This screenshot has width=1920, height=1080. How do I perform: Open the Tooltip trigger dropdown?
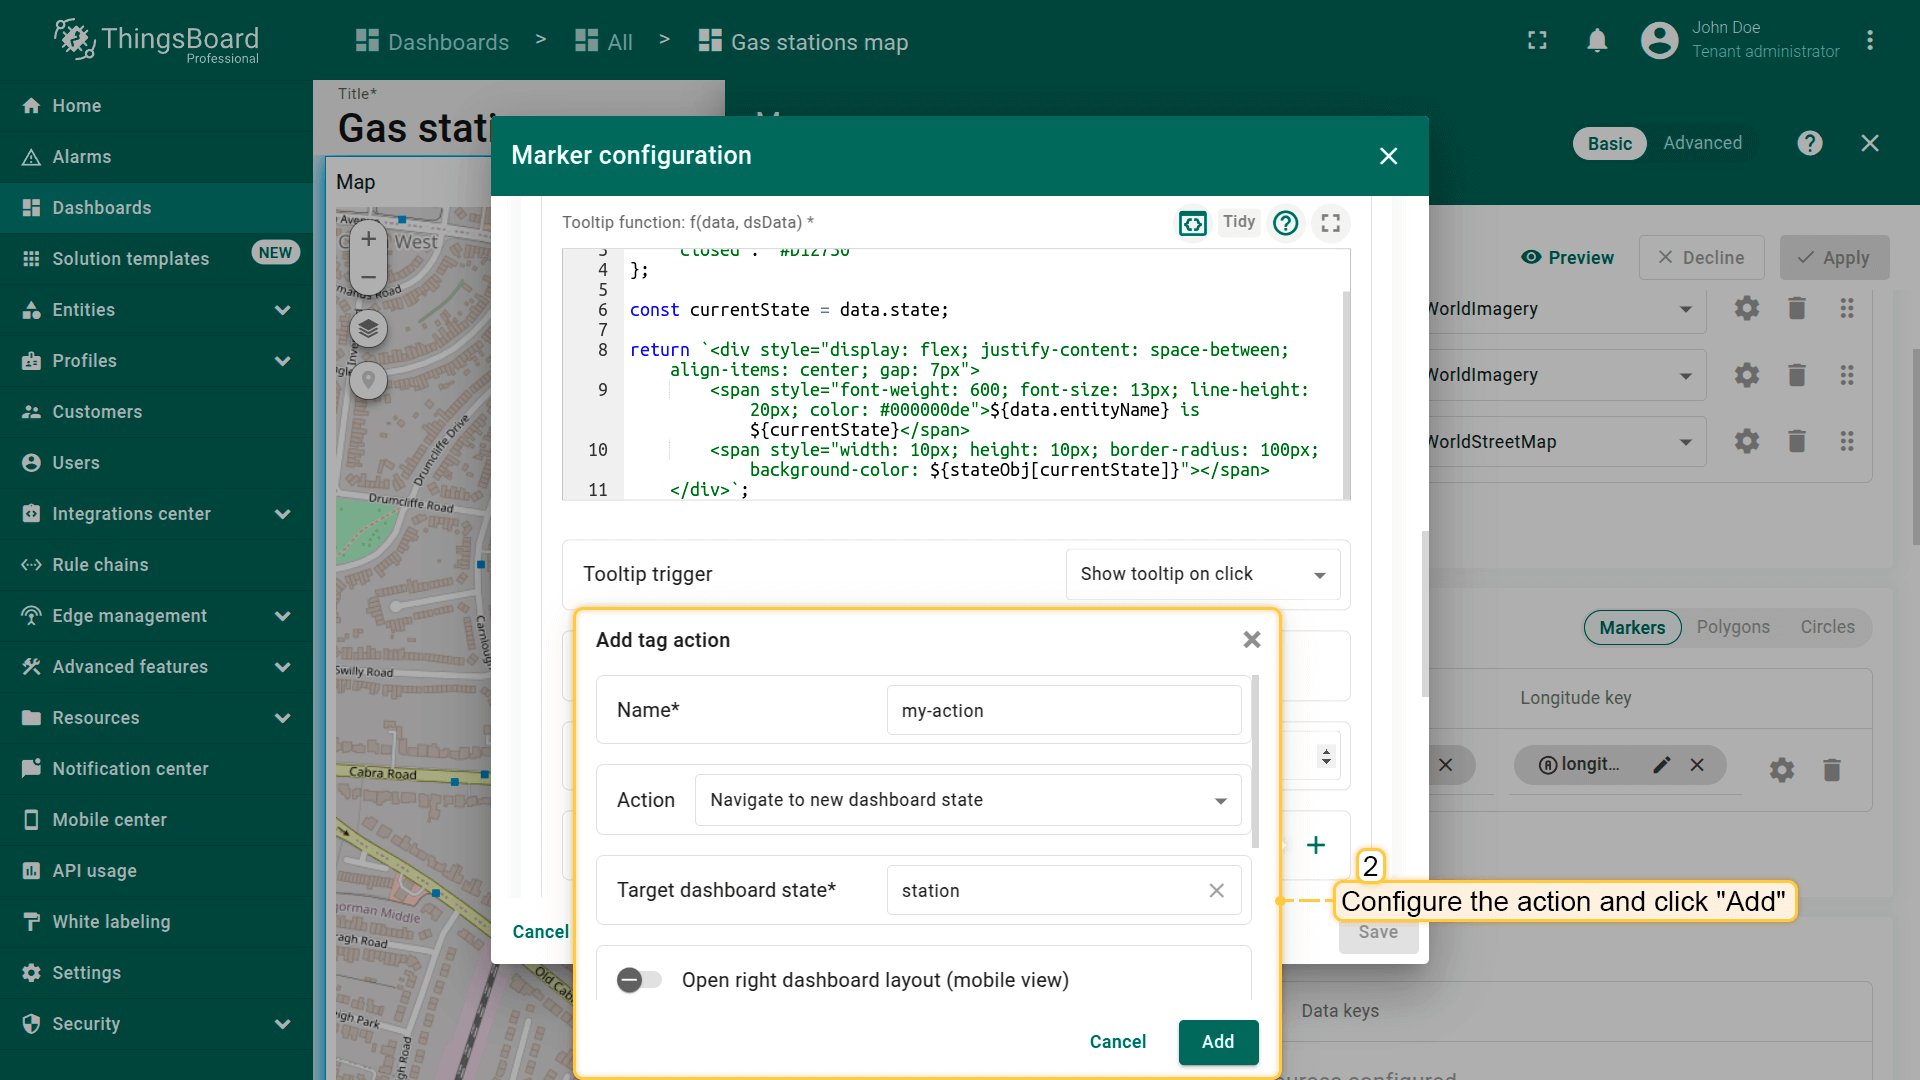(x=1202, y=574)
